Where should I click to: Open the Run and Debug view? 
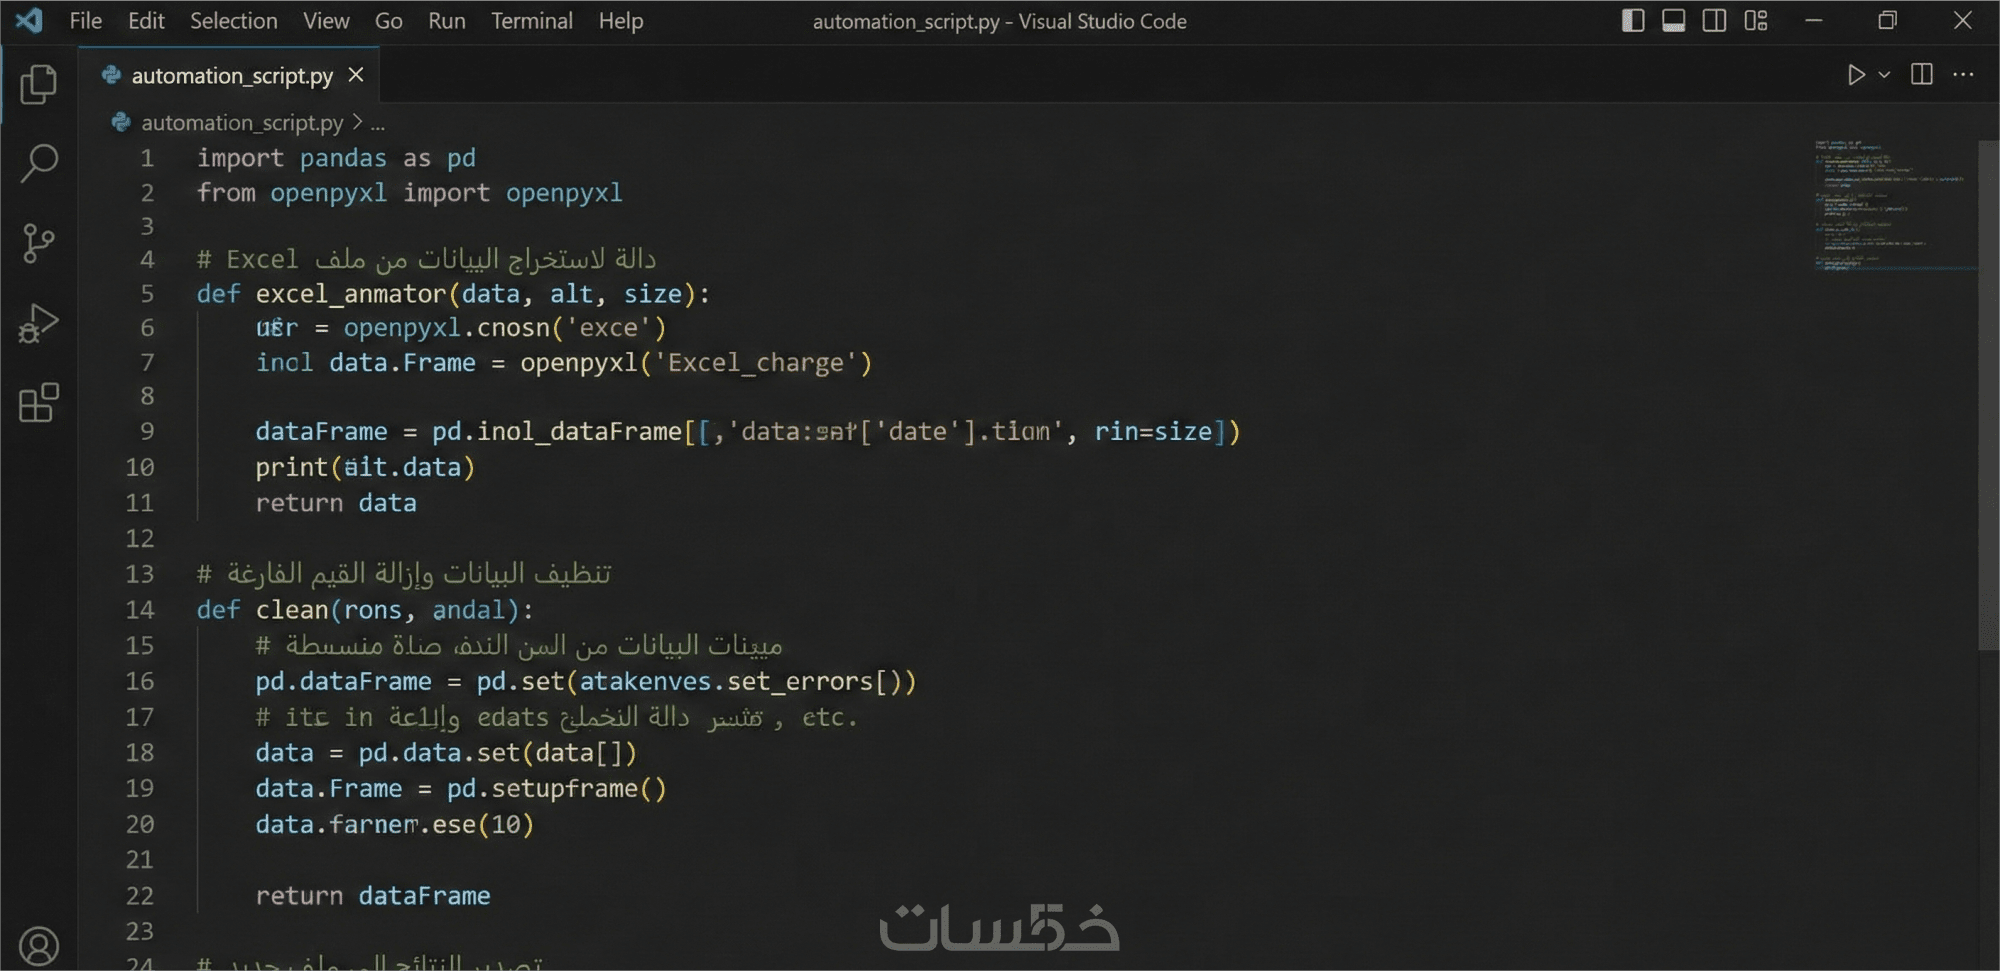pos(38,323)
